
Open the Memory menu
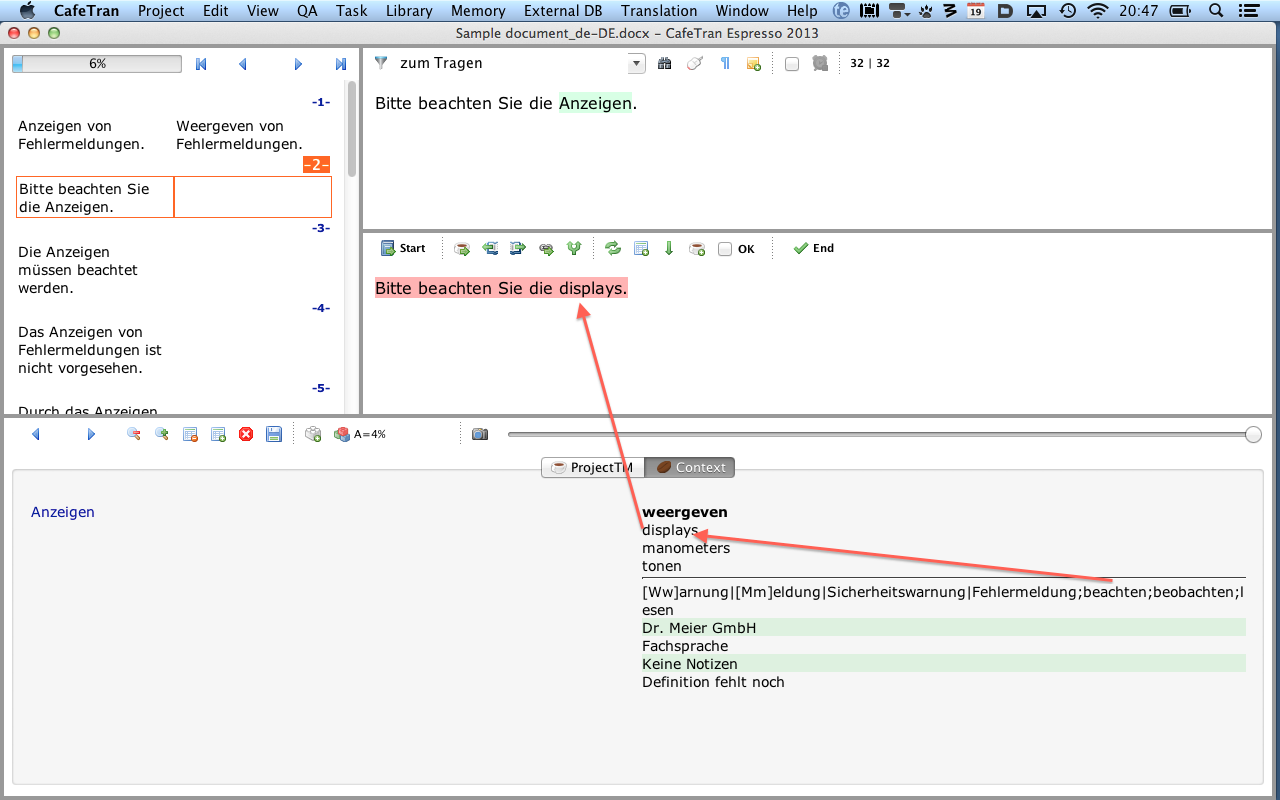478,11
